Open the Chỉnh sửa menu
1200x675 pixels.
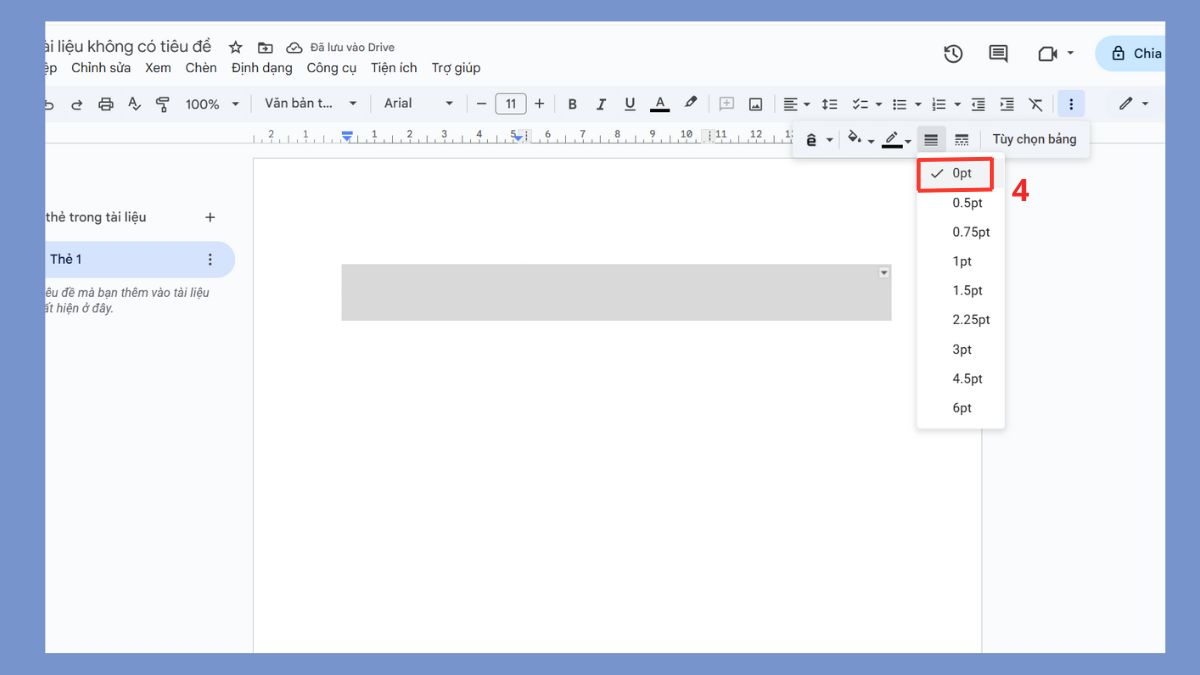pyautogui.click(x=101, y=68)
